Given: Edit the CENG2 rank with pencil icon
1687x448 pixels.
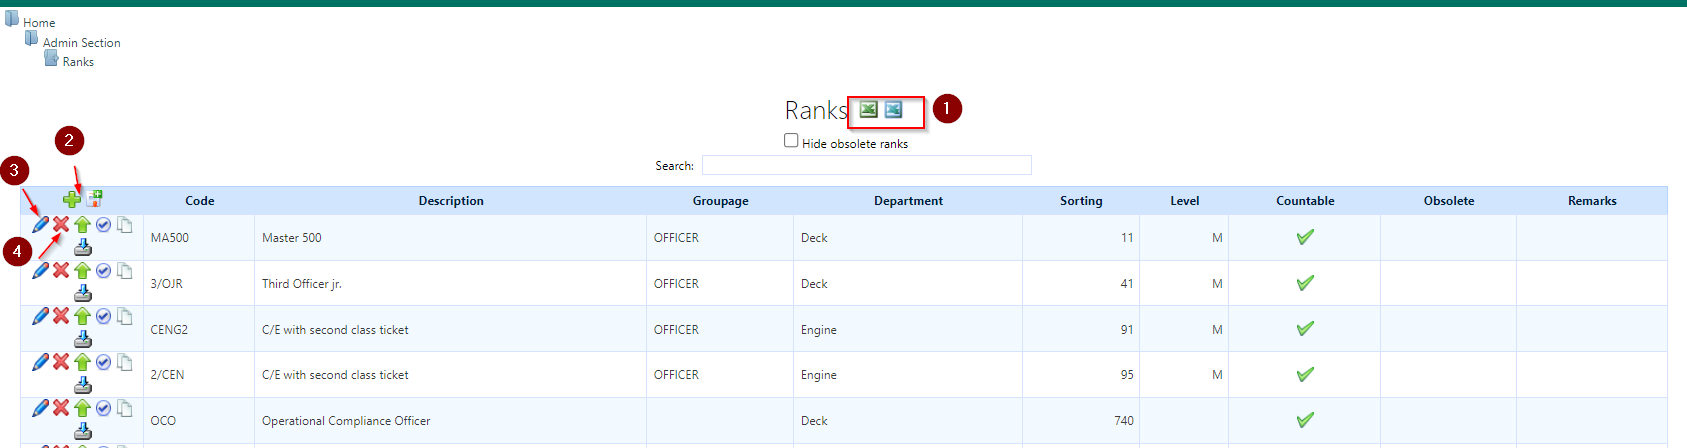Looking at the screenshot, I should [40, 316].
